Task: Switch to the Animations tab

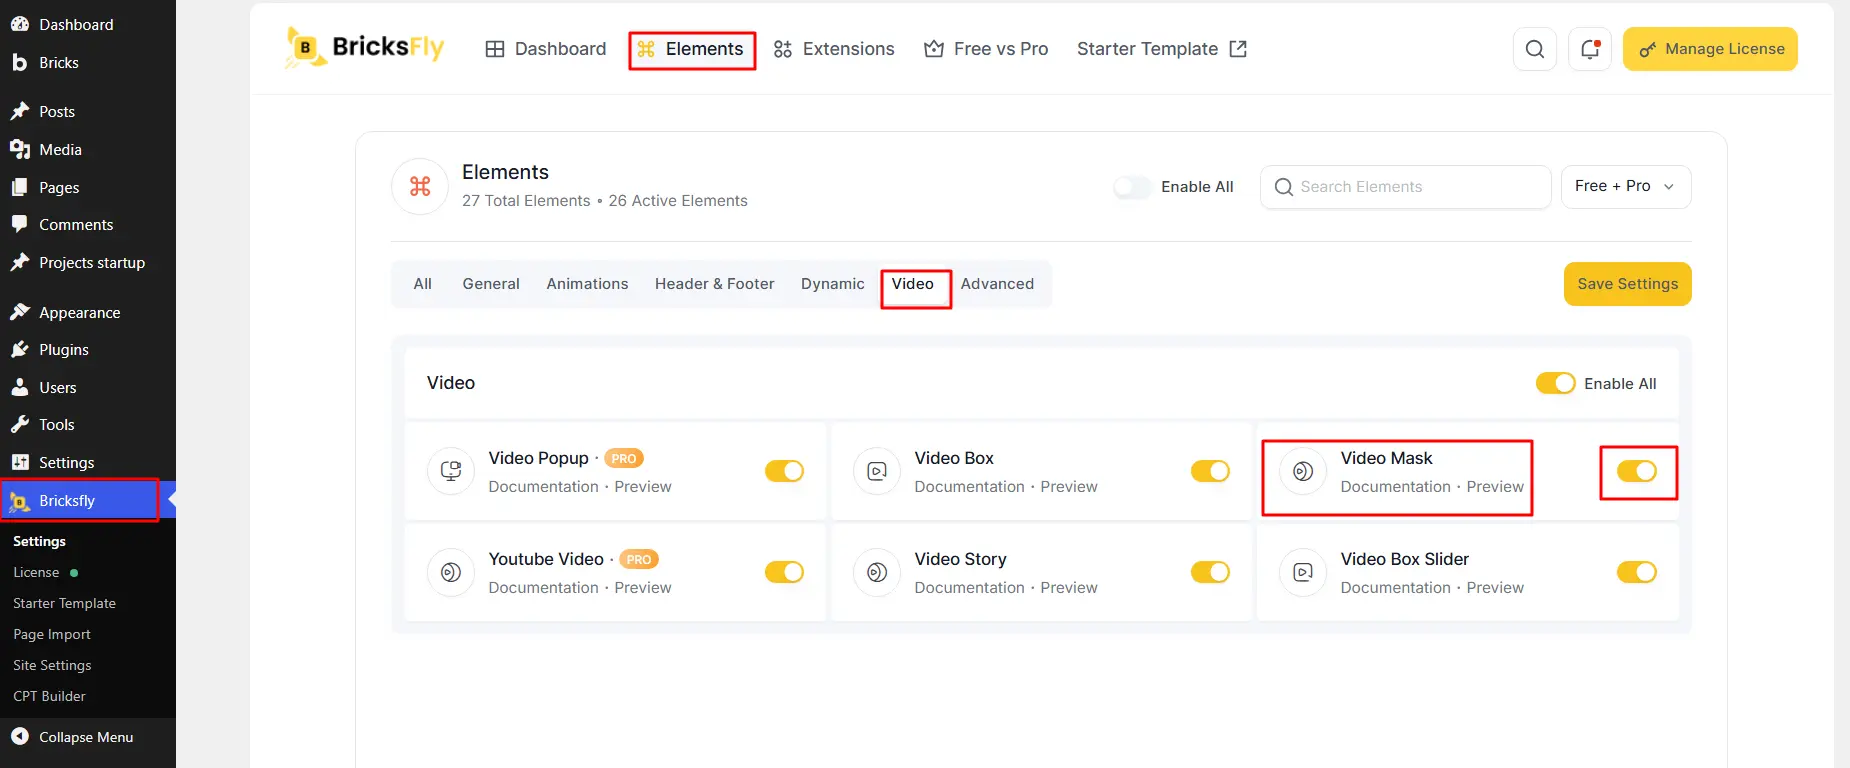Action: point(587,284)
